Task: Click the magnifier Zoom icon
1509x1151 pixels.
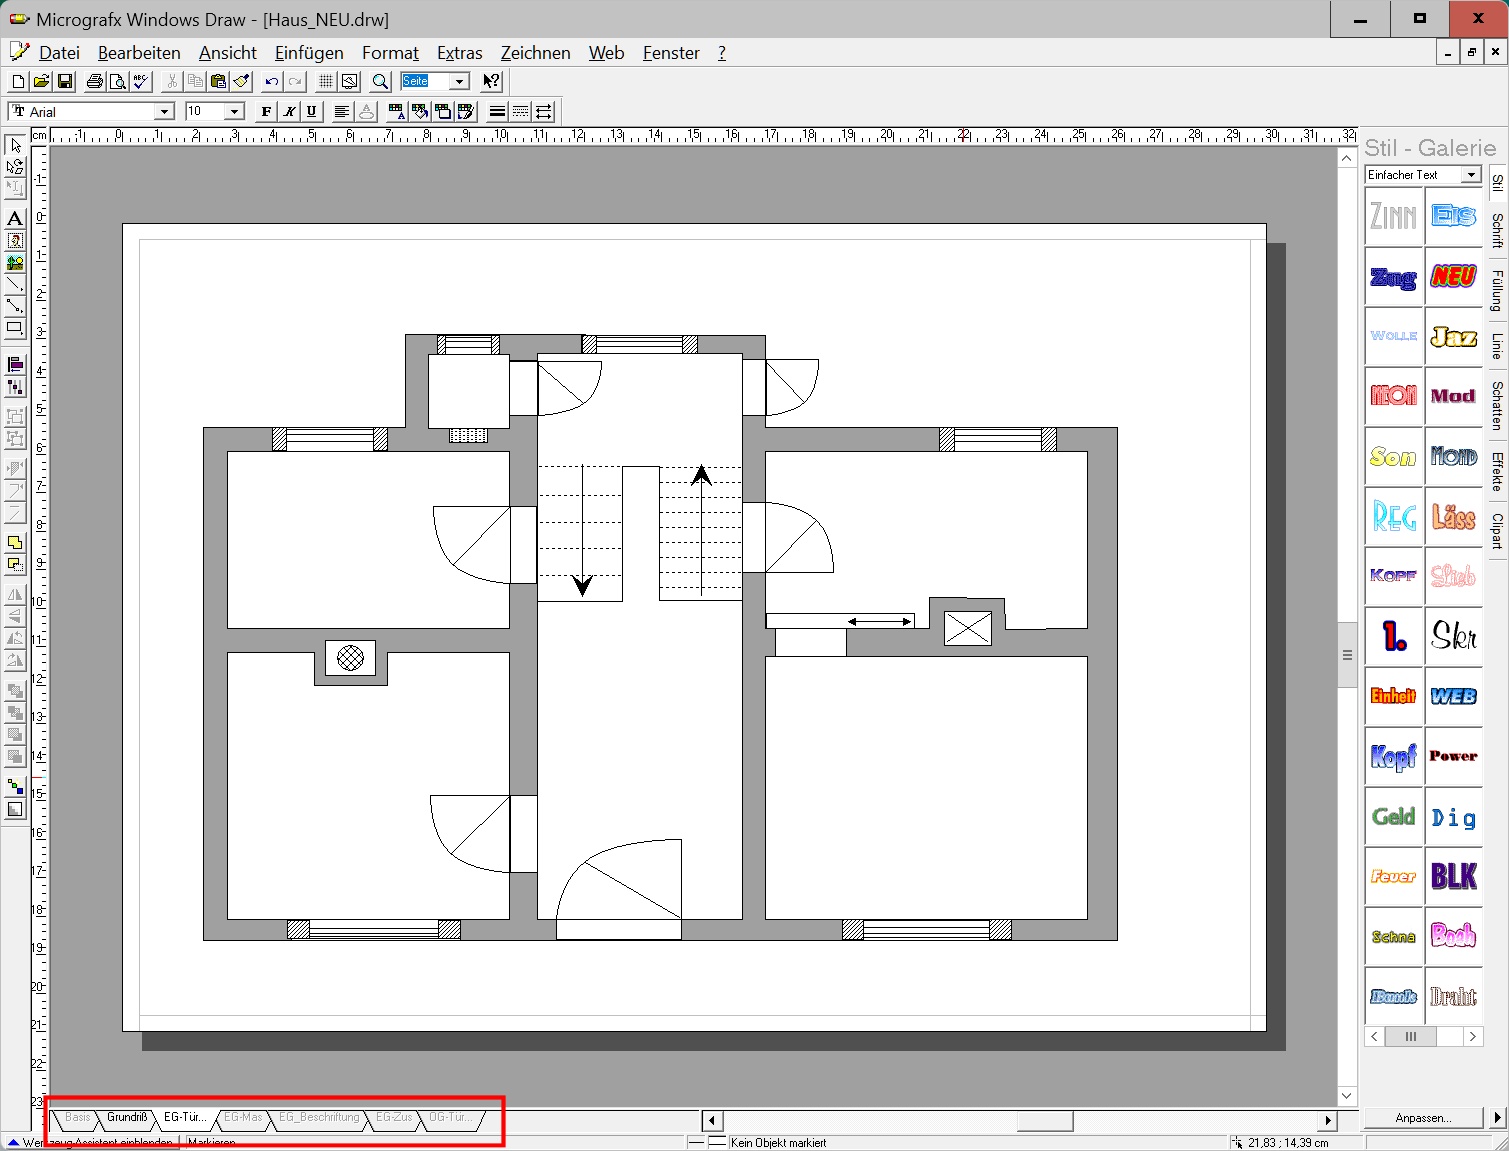Action: [x=381, y=82]
